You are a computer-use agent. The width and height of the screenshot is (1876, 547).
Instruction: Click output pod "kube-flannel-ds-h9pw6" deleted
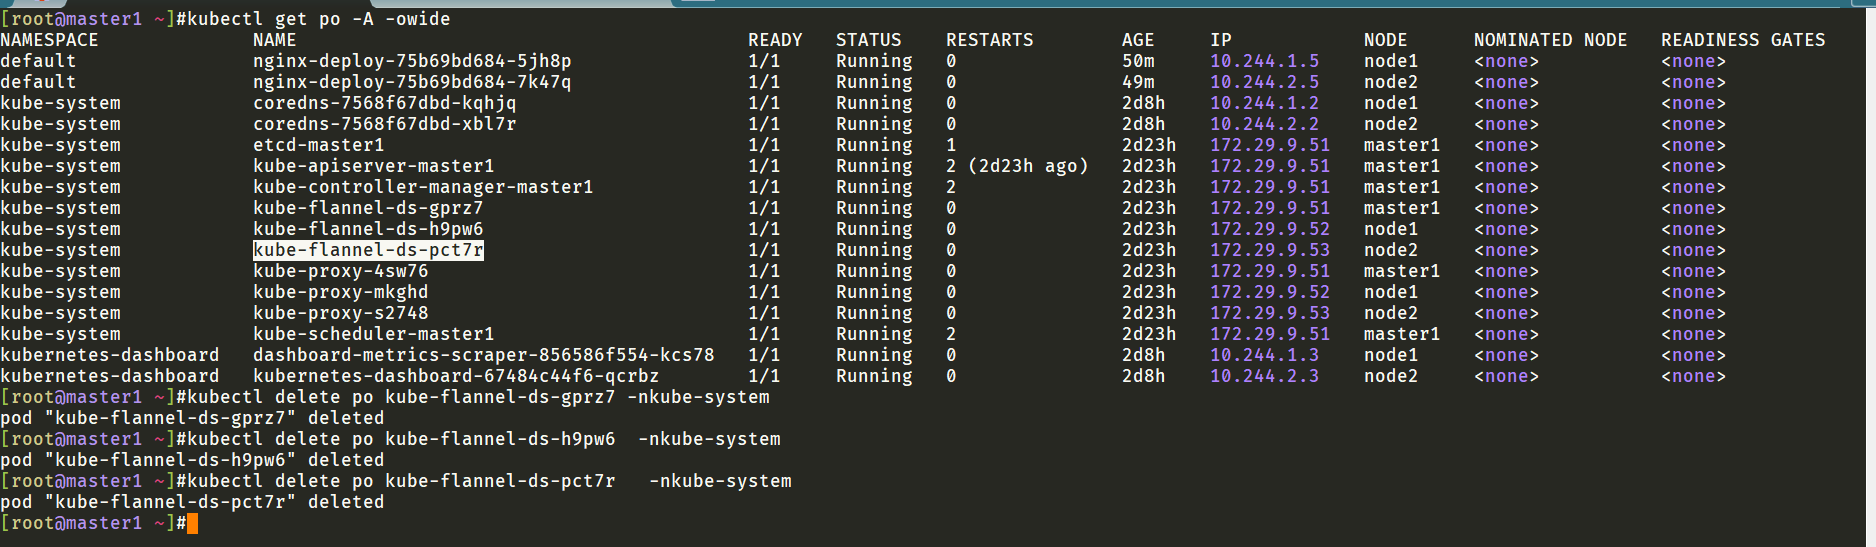pos(192,460)
